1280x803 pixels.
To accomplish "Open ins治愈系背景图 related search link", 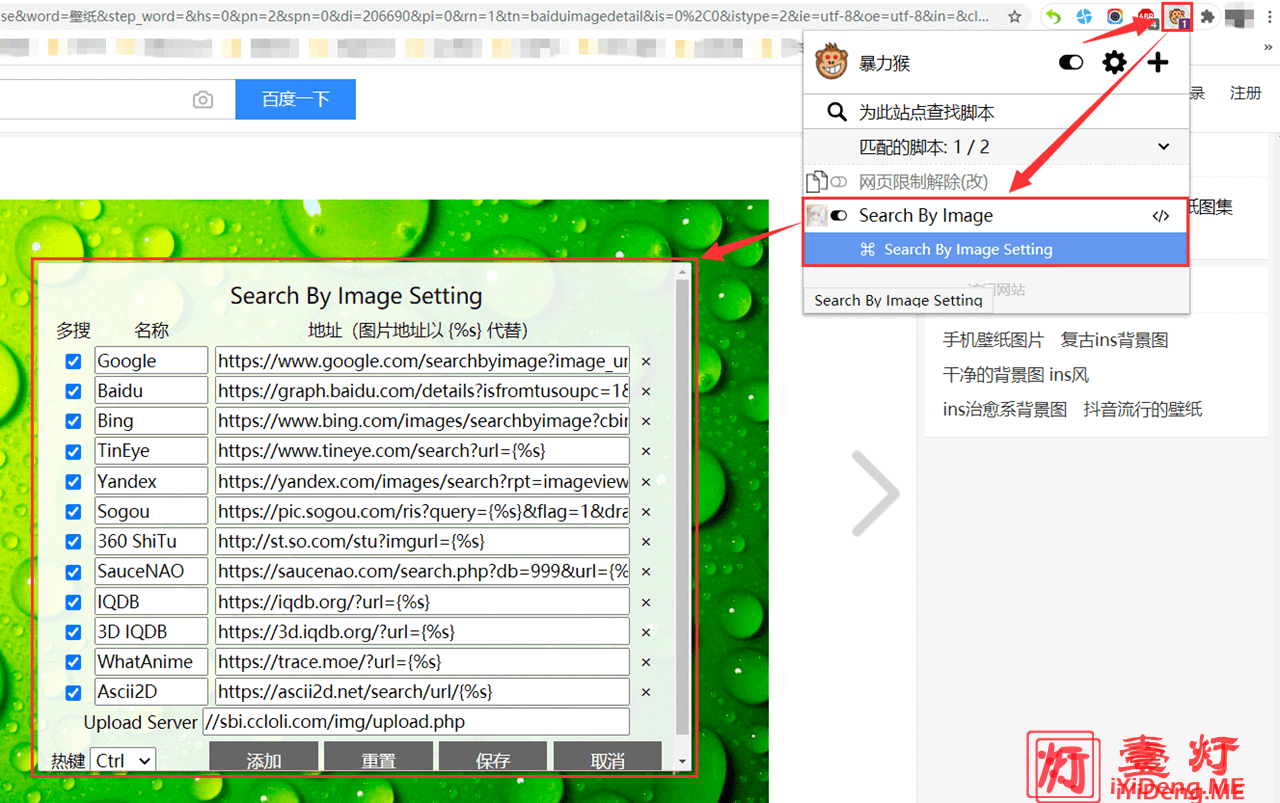I will [x=1005, y=409].
